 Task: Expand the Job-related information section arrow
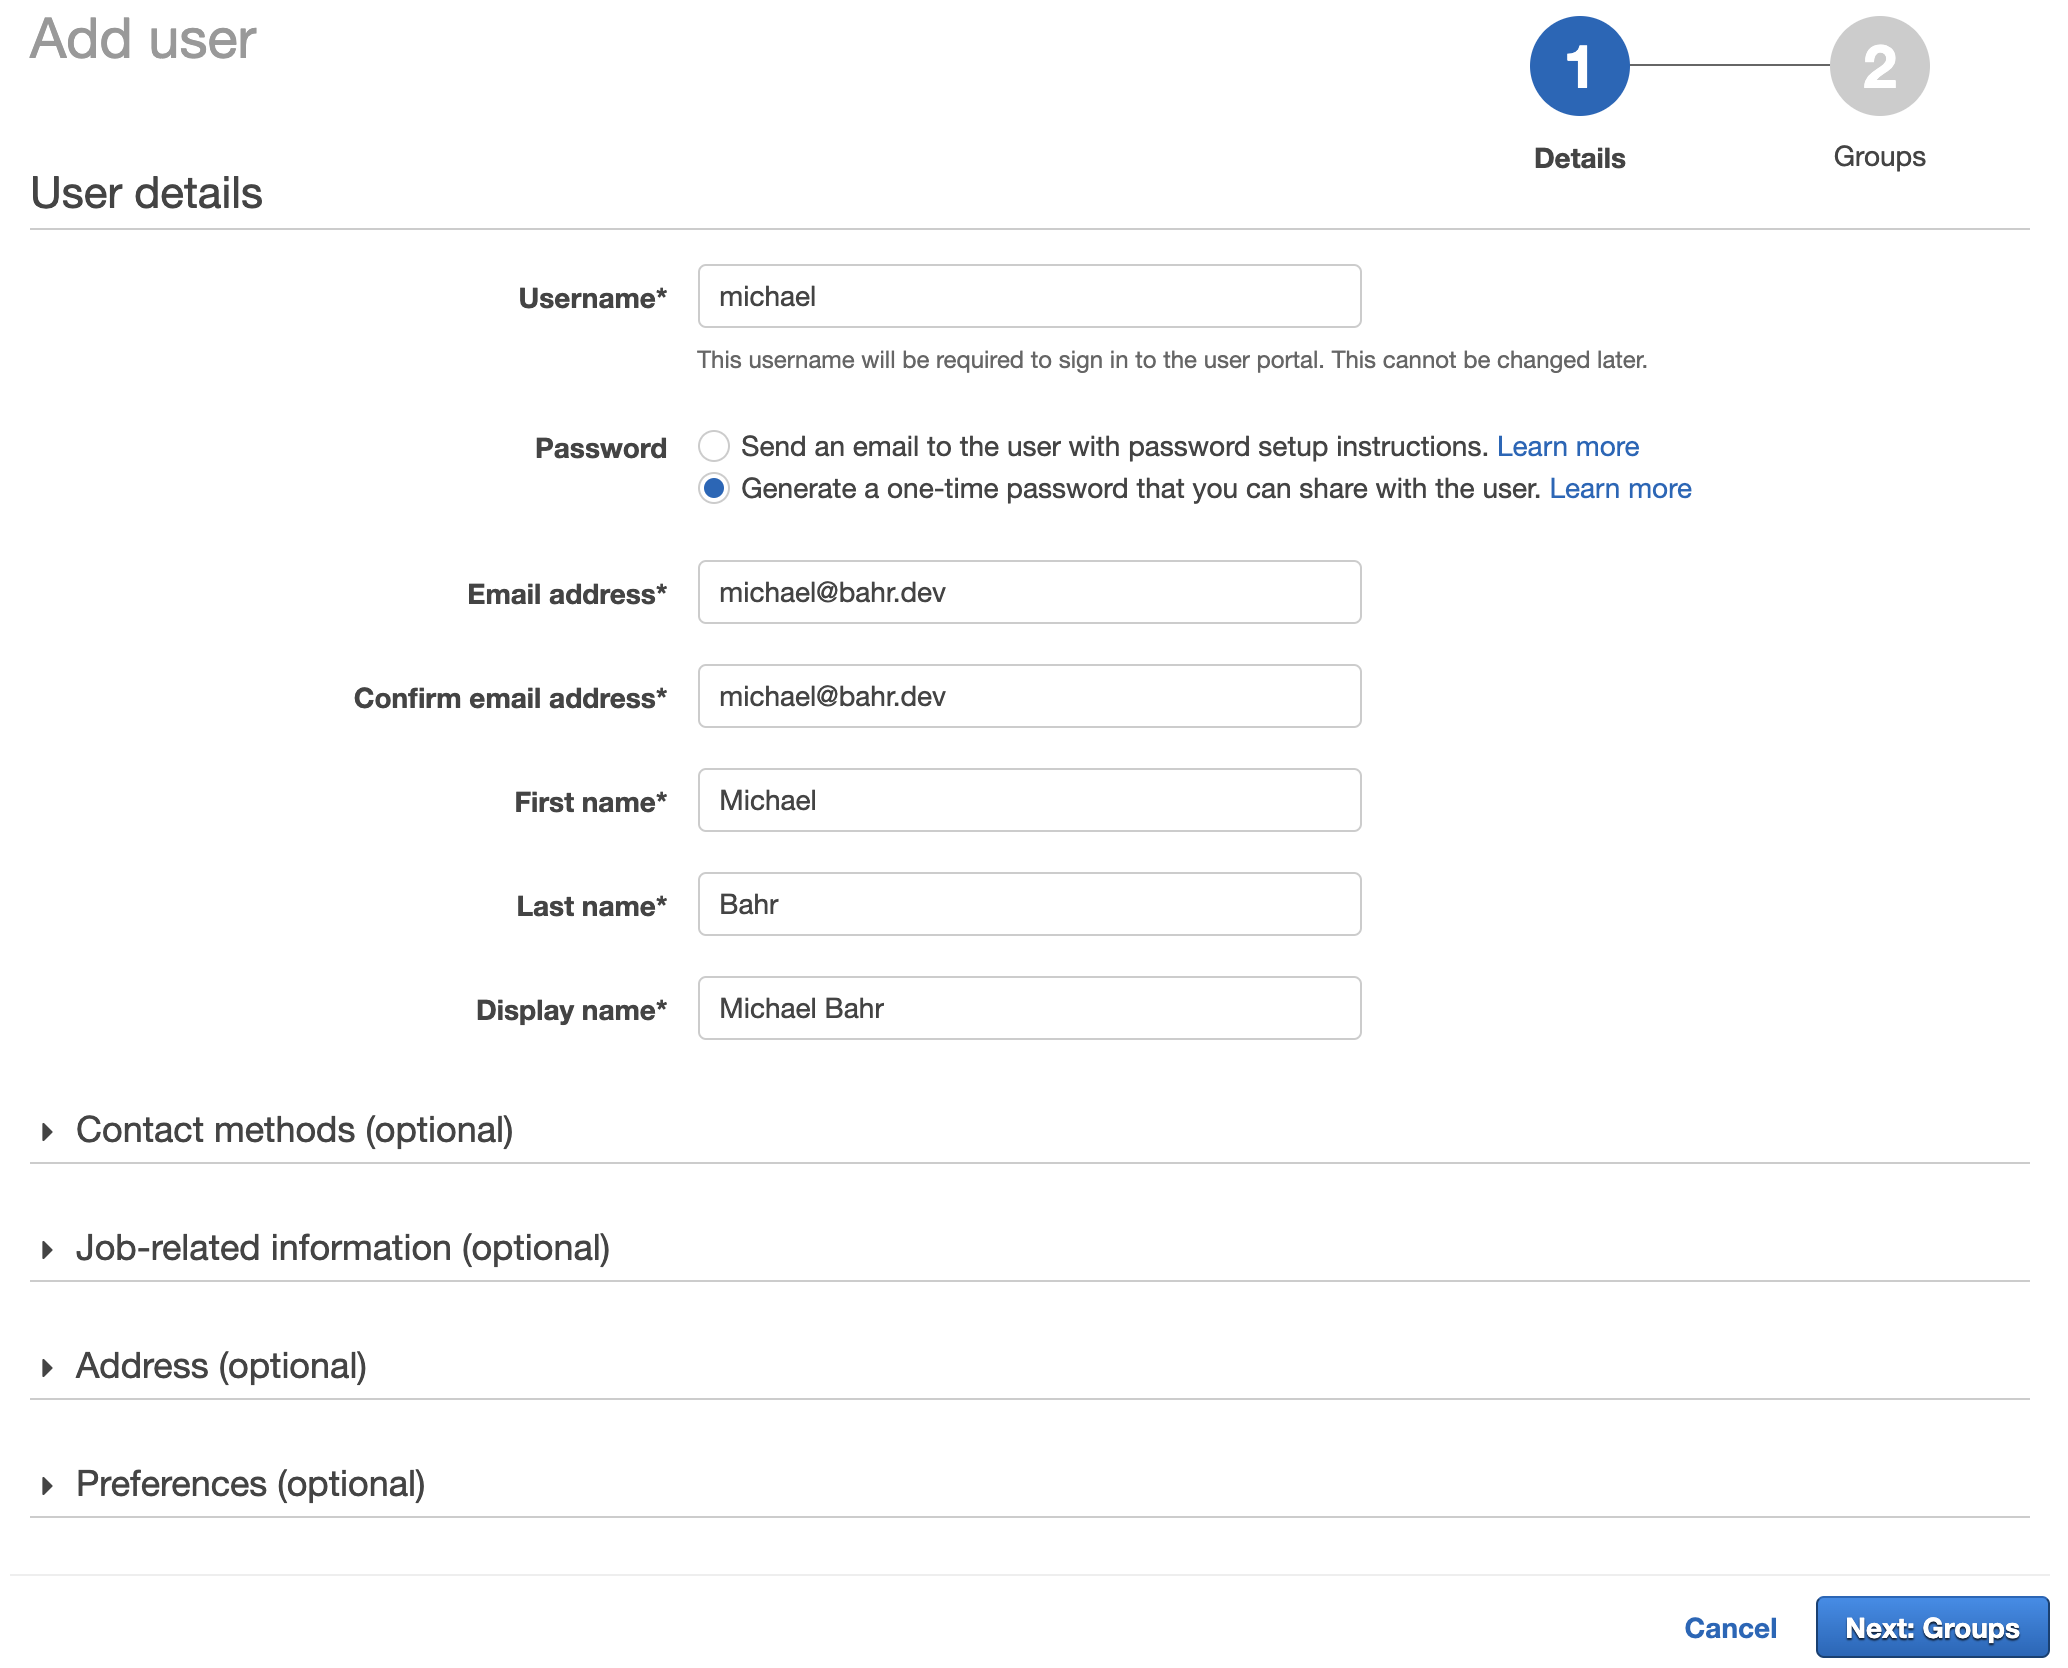47,1249
